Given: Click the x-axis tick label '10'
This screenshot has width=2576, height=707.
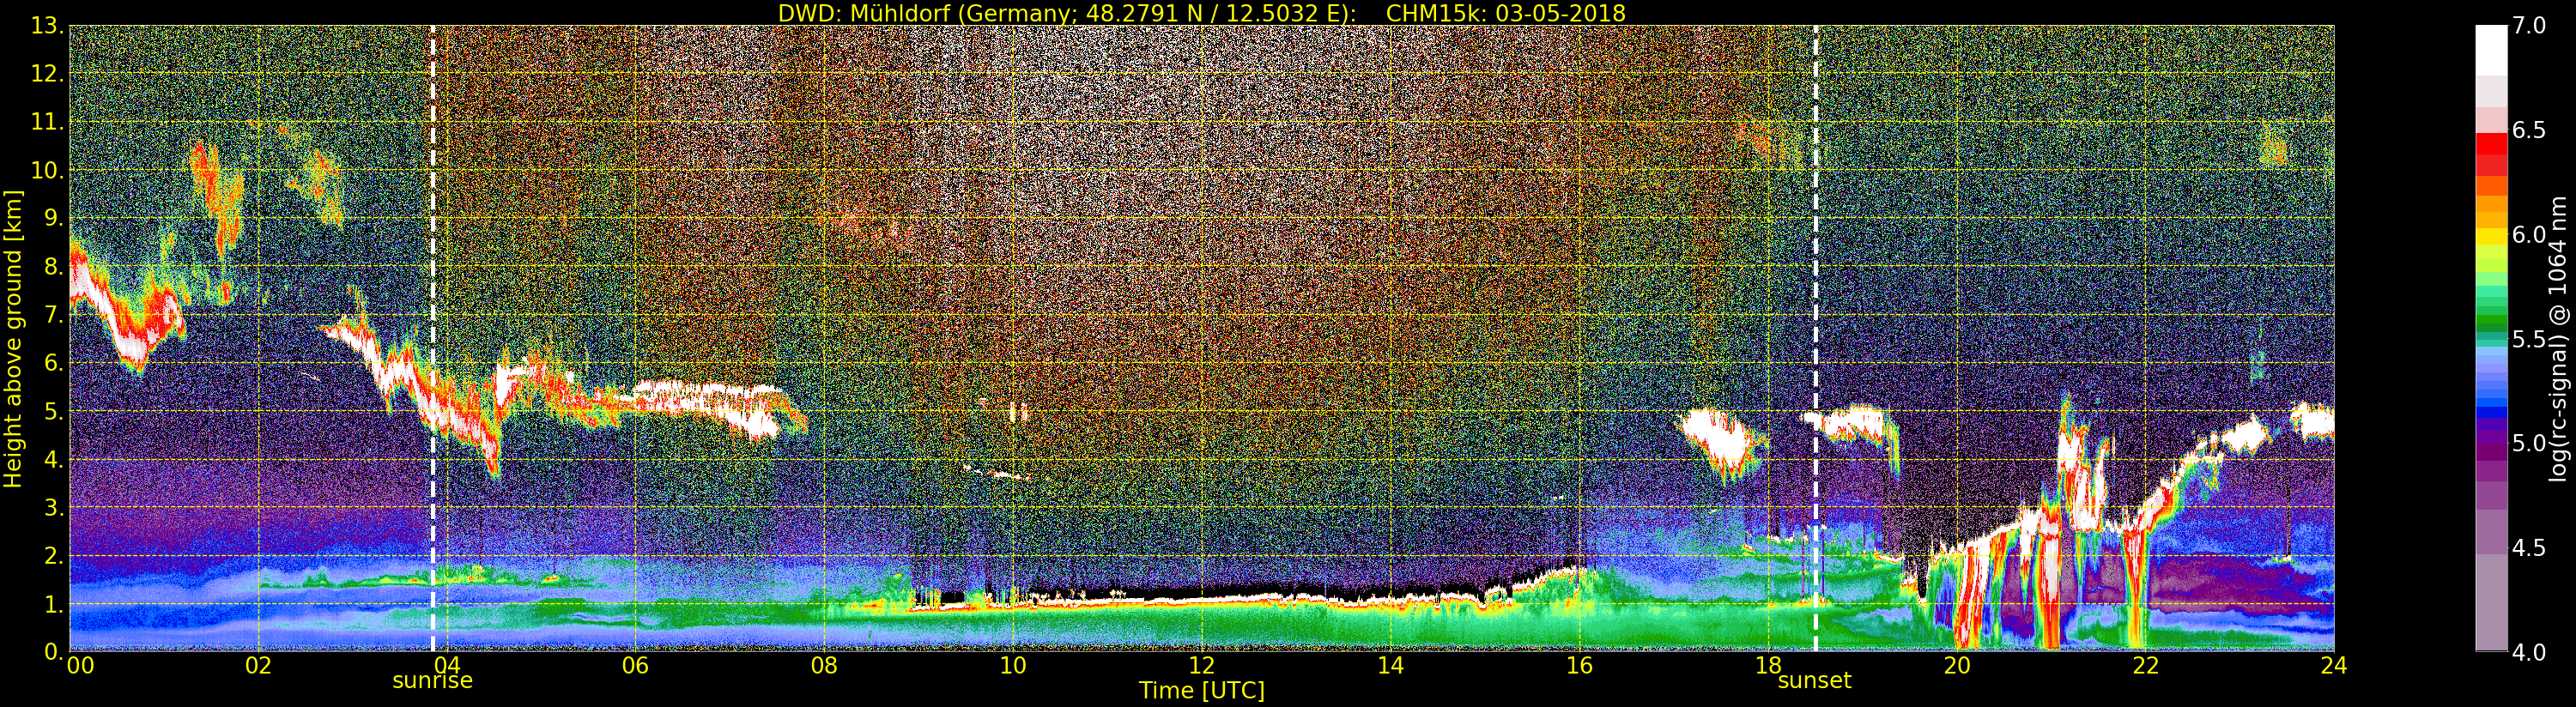Looking at the screenshot, I should 1013,666.
